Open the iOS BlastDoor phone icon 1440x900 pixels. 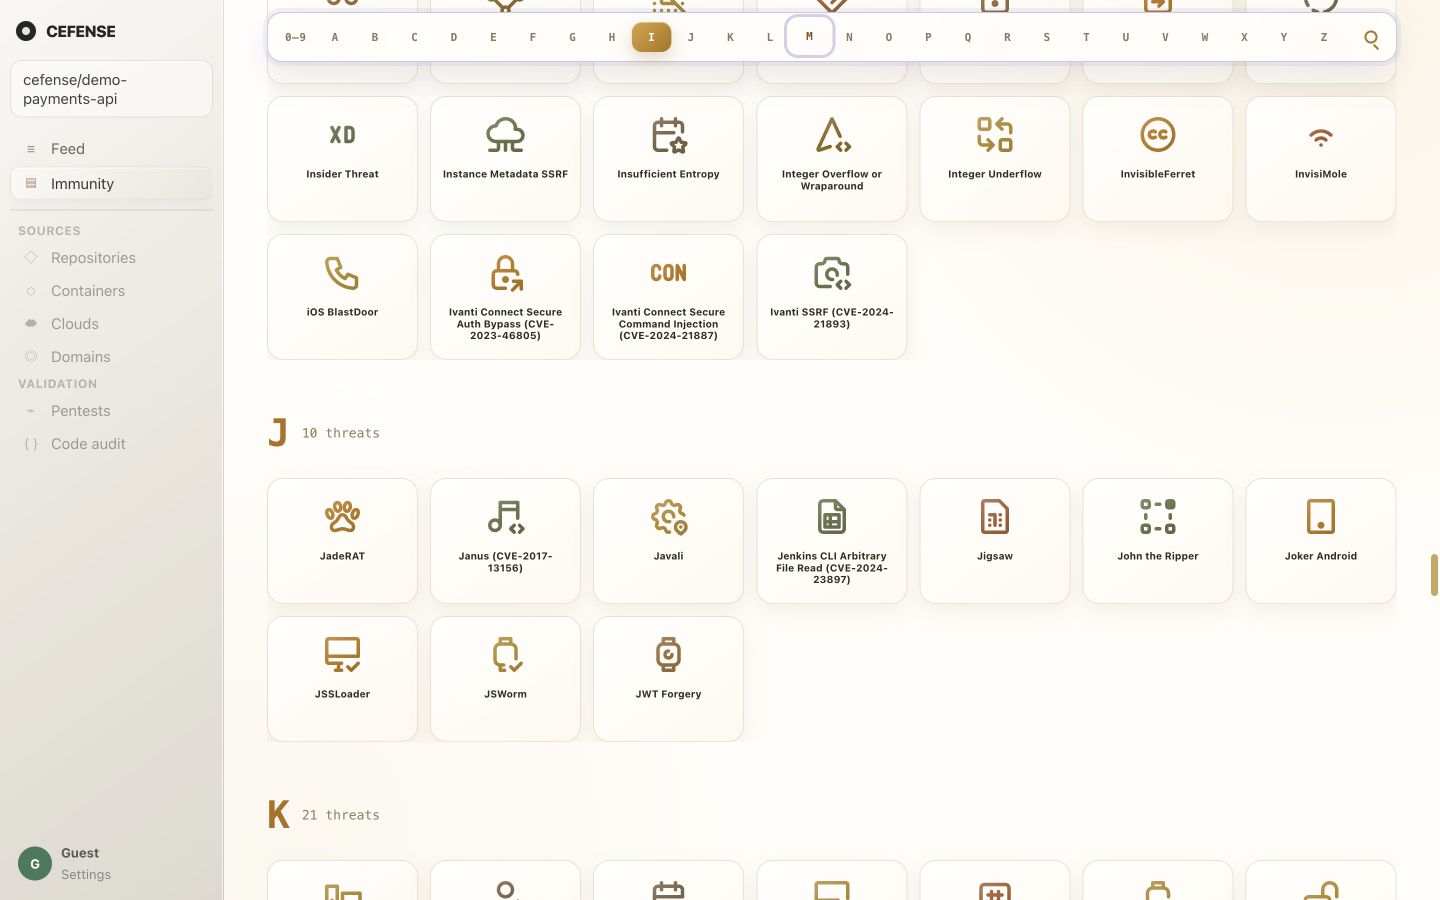[342, 273]
